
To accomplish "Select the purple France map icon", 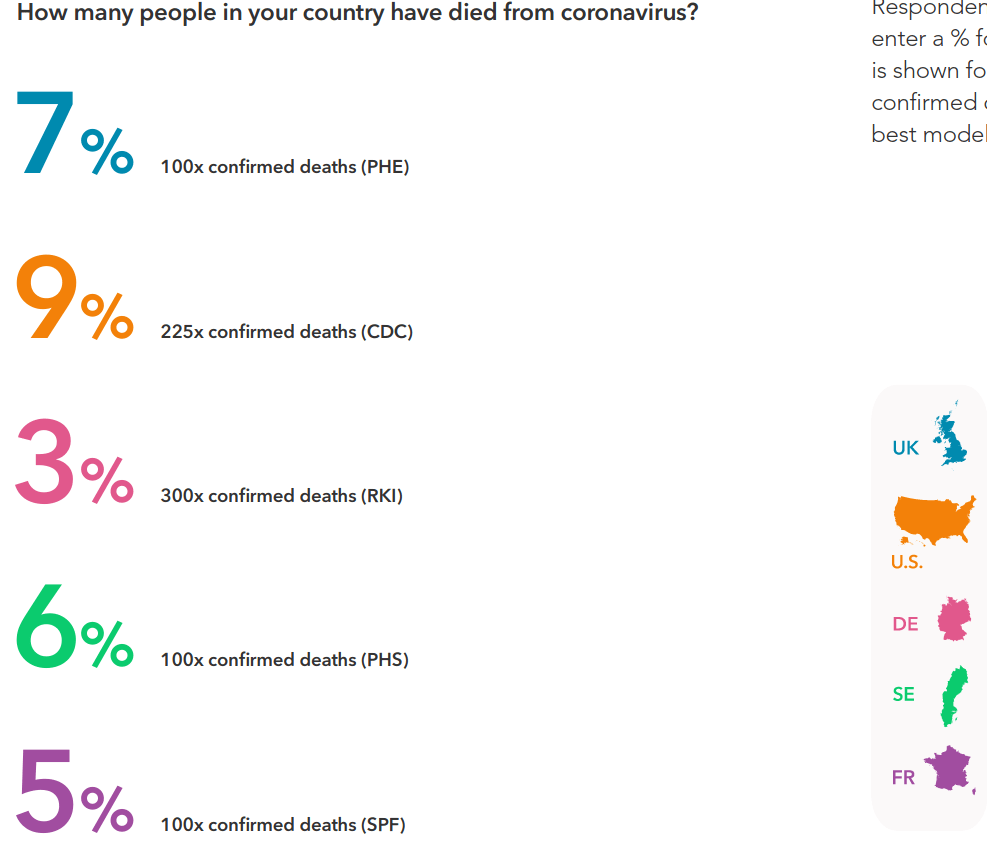I will (x=948, y=769).
